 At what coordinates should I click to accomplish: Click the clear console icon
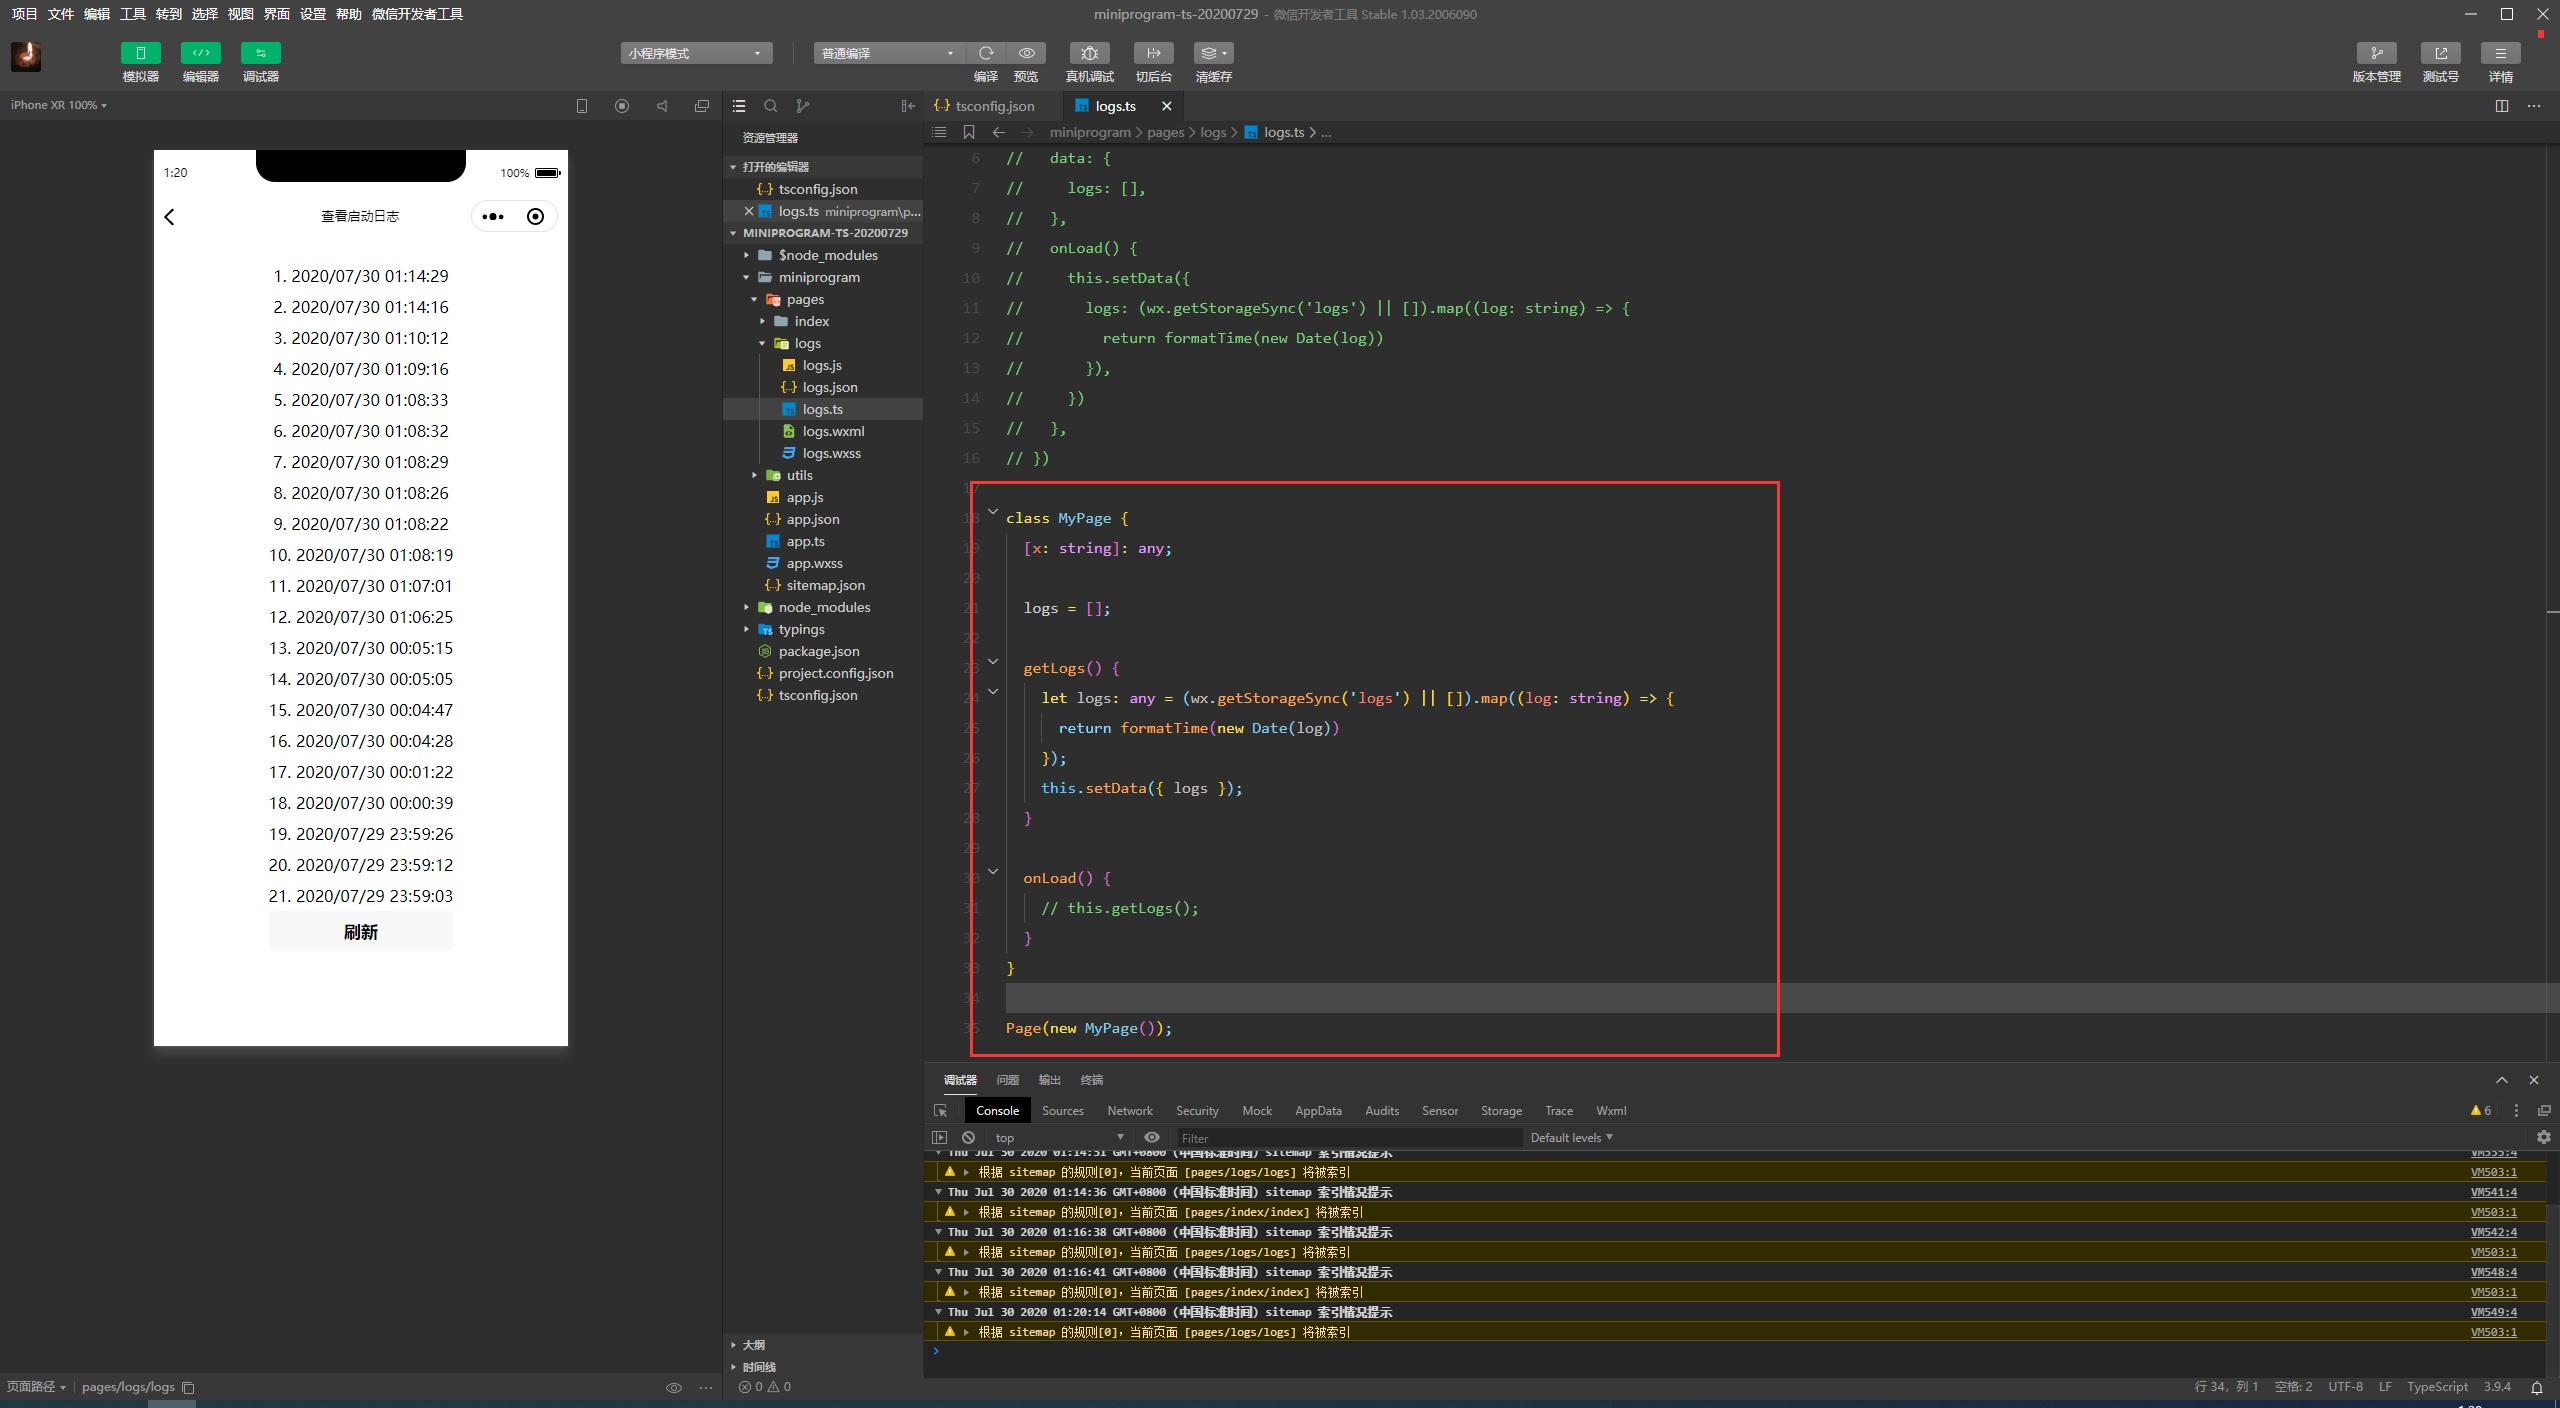[x=968, y=1137]
